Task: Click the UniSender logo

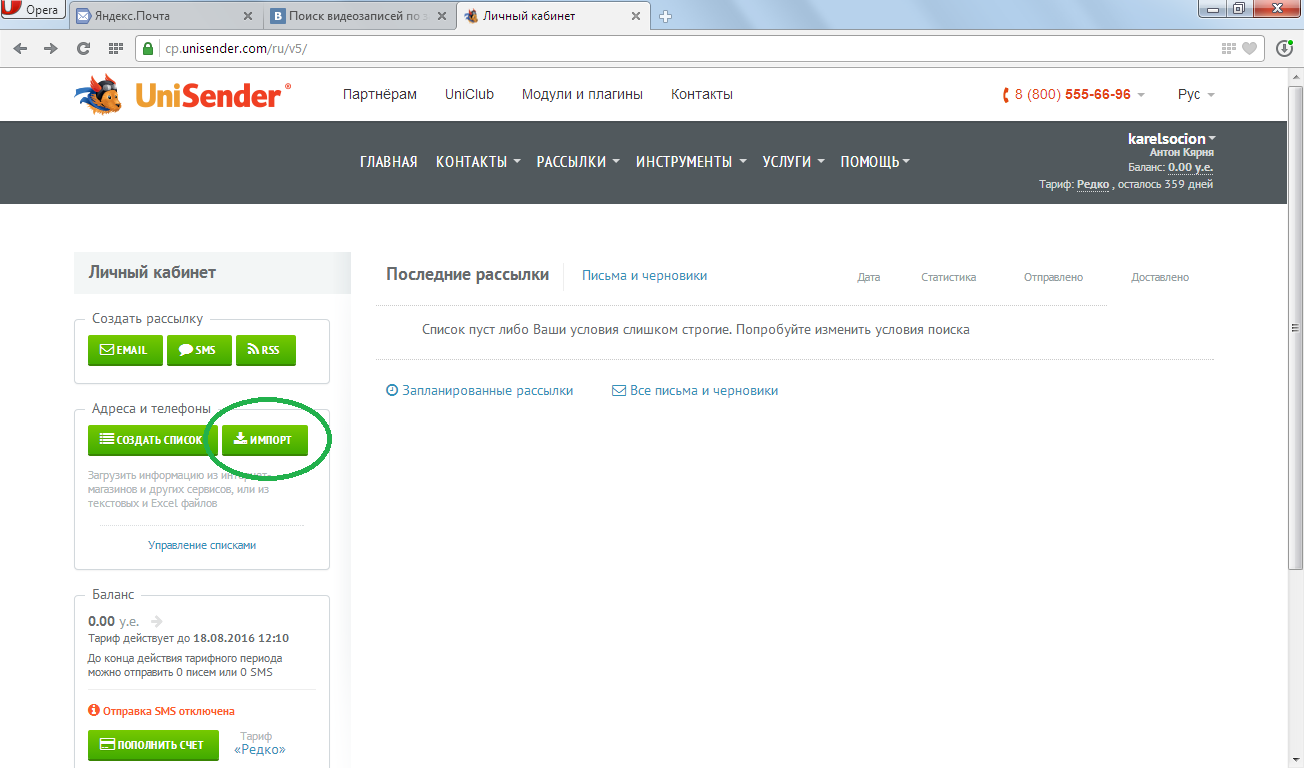Action: click(183, 94)
